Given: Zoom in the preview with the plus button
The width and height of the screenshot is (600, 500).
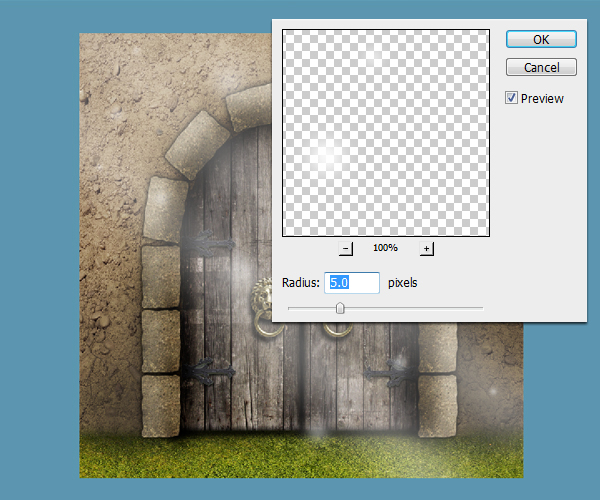Looking at the screenshot, I should [426, 249].
